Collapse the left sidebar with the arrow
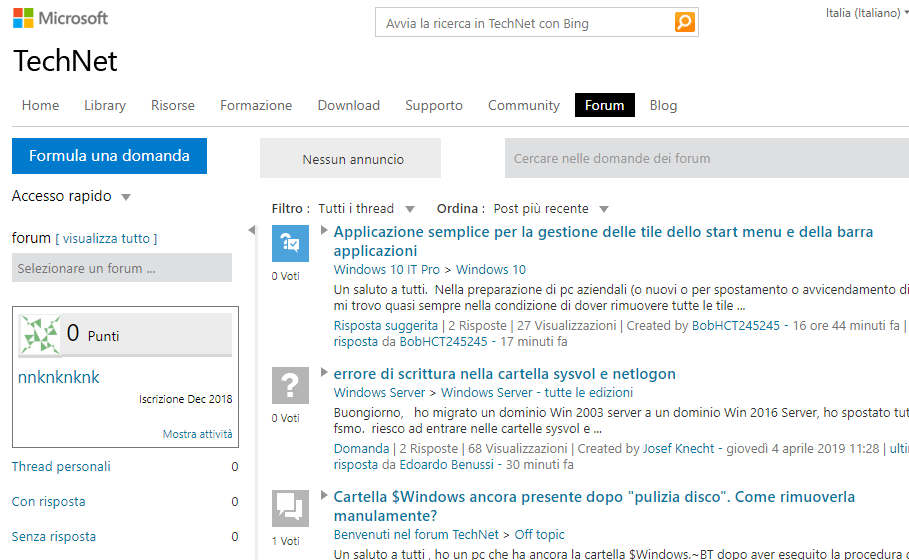 coord(252,230)
